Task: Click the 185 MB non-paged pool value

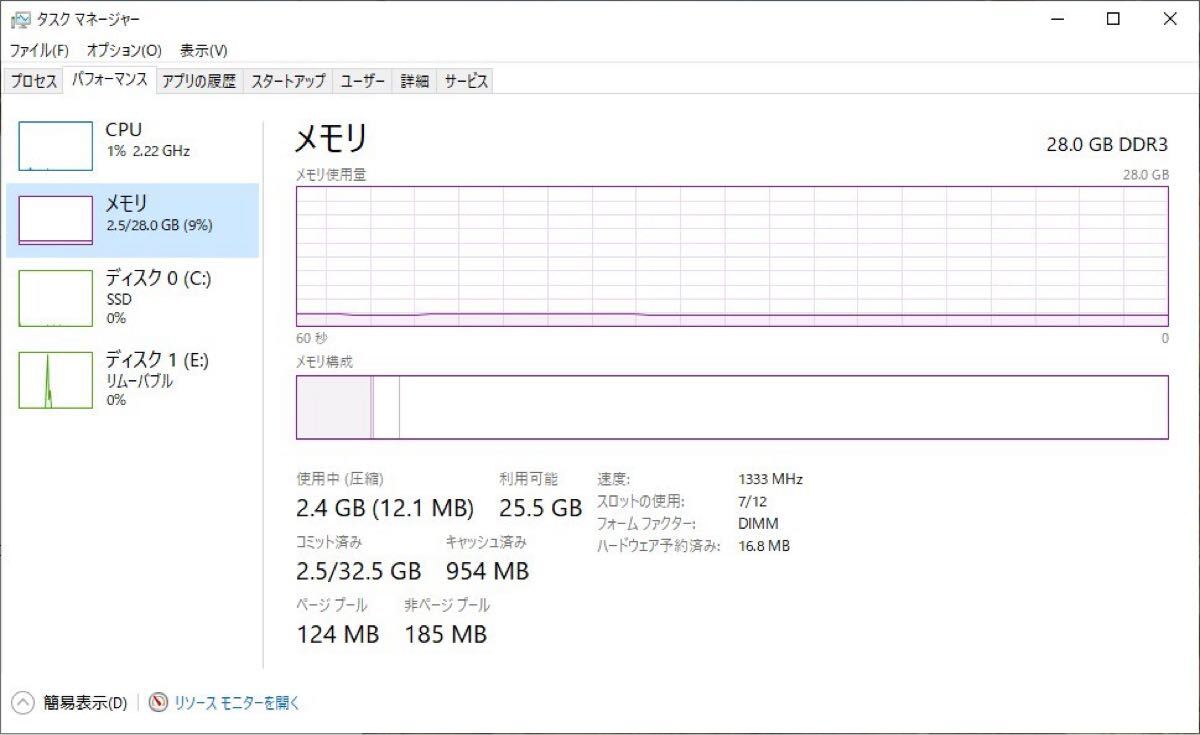Action: pyautogui.click(x=445, y=634)
